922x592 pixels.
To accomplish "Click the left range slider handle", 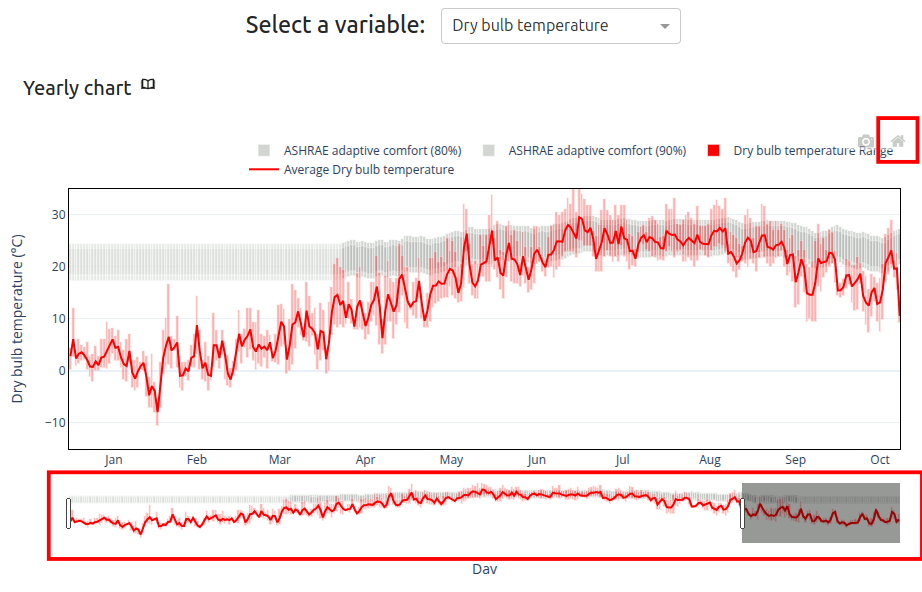I will pos(68,513).
